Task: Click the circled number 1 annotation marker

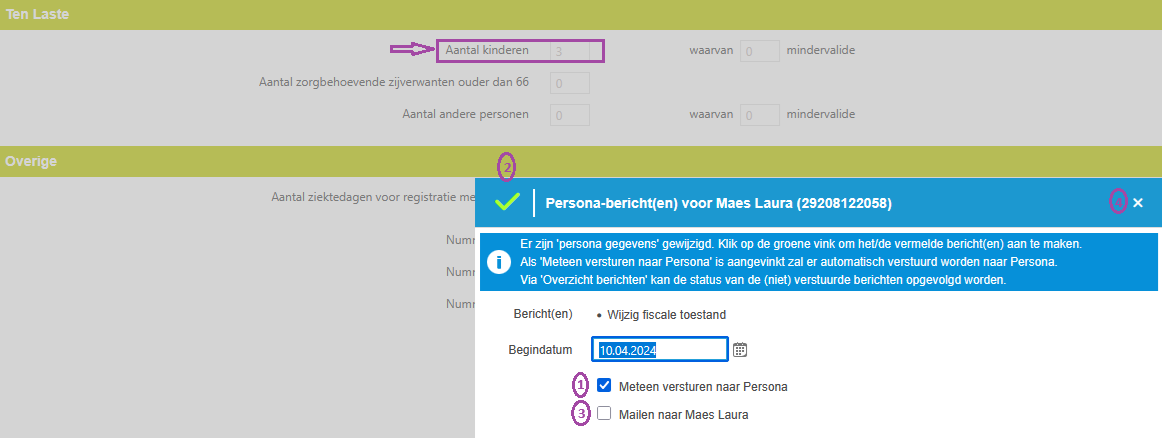Action: 580,385
